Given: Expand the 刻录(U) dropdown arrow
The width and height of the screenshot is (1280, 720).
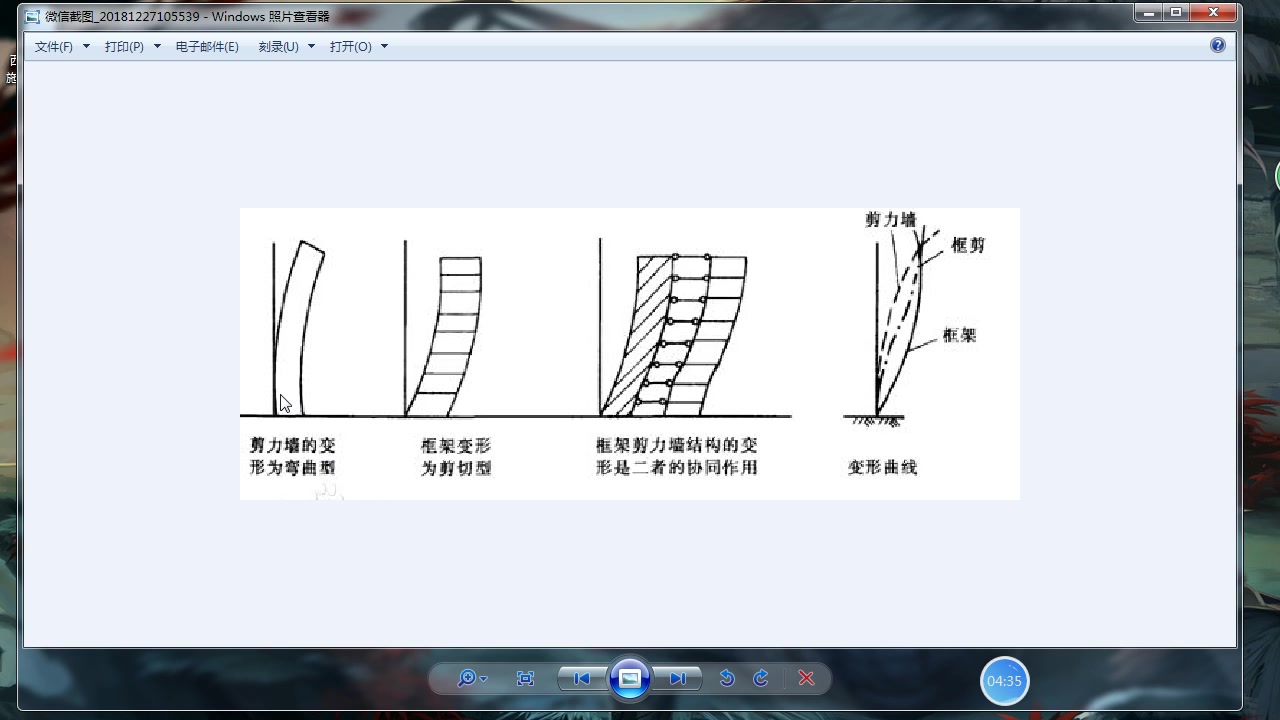Looking at the screenshot, I should click(311, 46).
